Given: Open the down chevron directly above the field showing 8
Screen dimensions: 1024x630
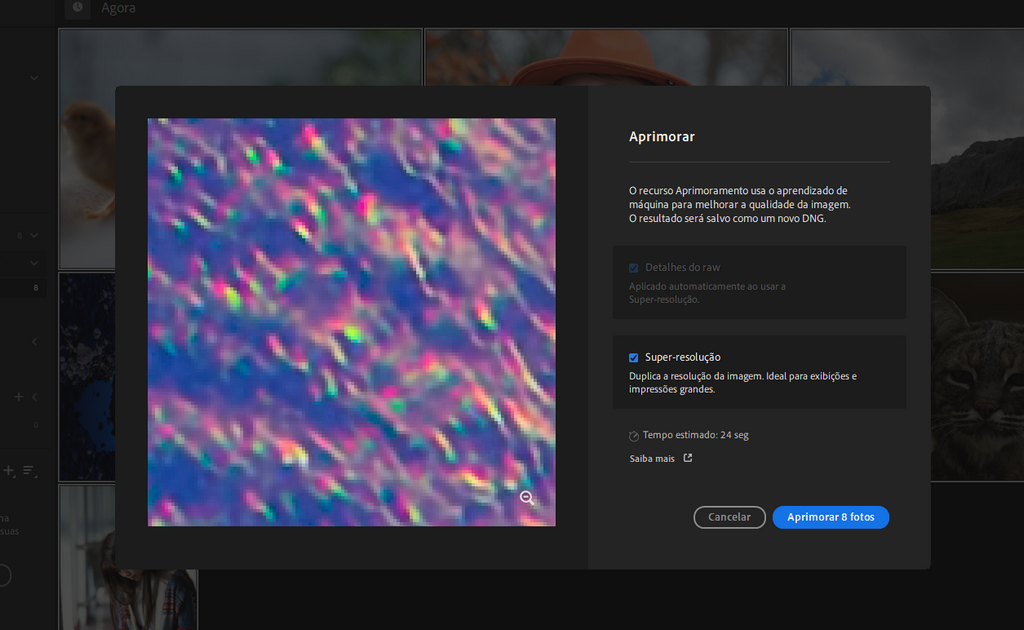Looking at the screenshot, I should coord(34,262).
